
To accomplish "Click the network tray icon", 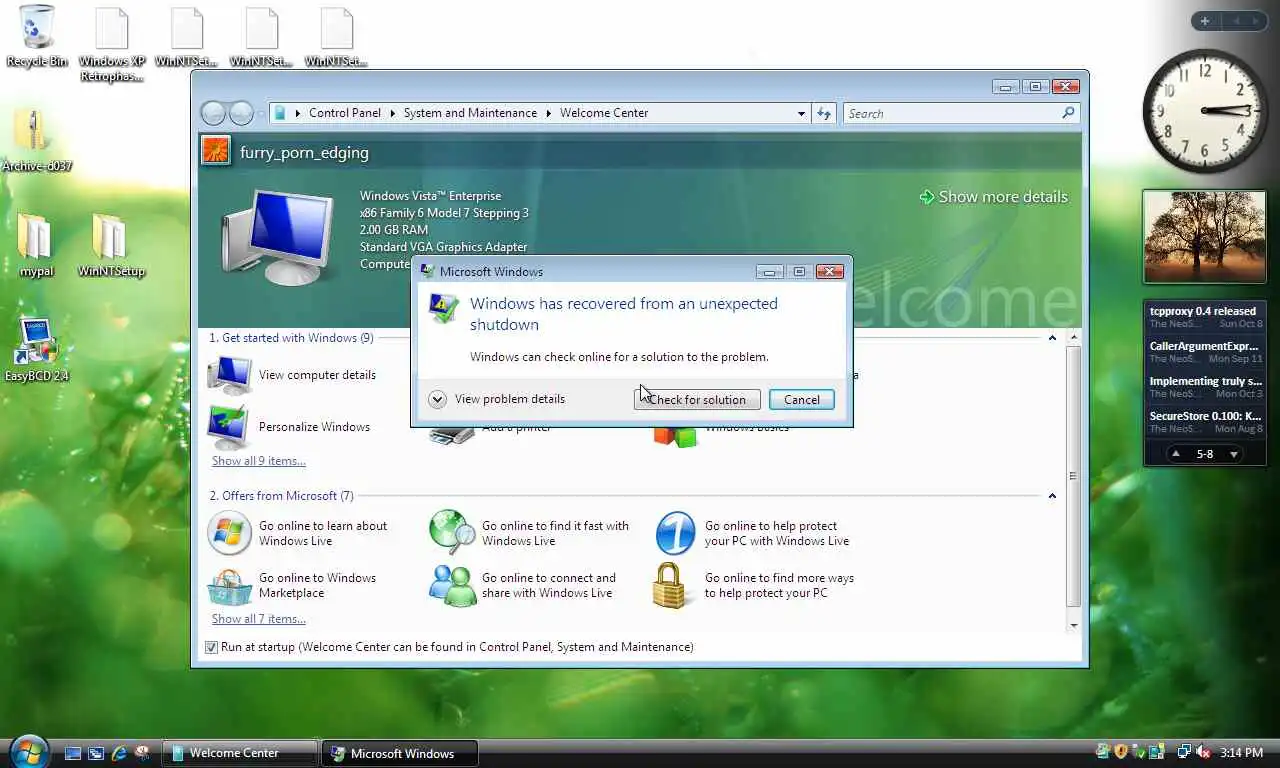I will click(x=1184, y=752).
